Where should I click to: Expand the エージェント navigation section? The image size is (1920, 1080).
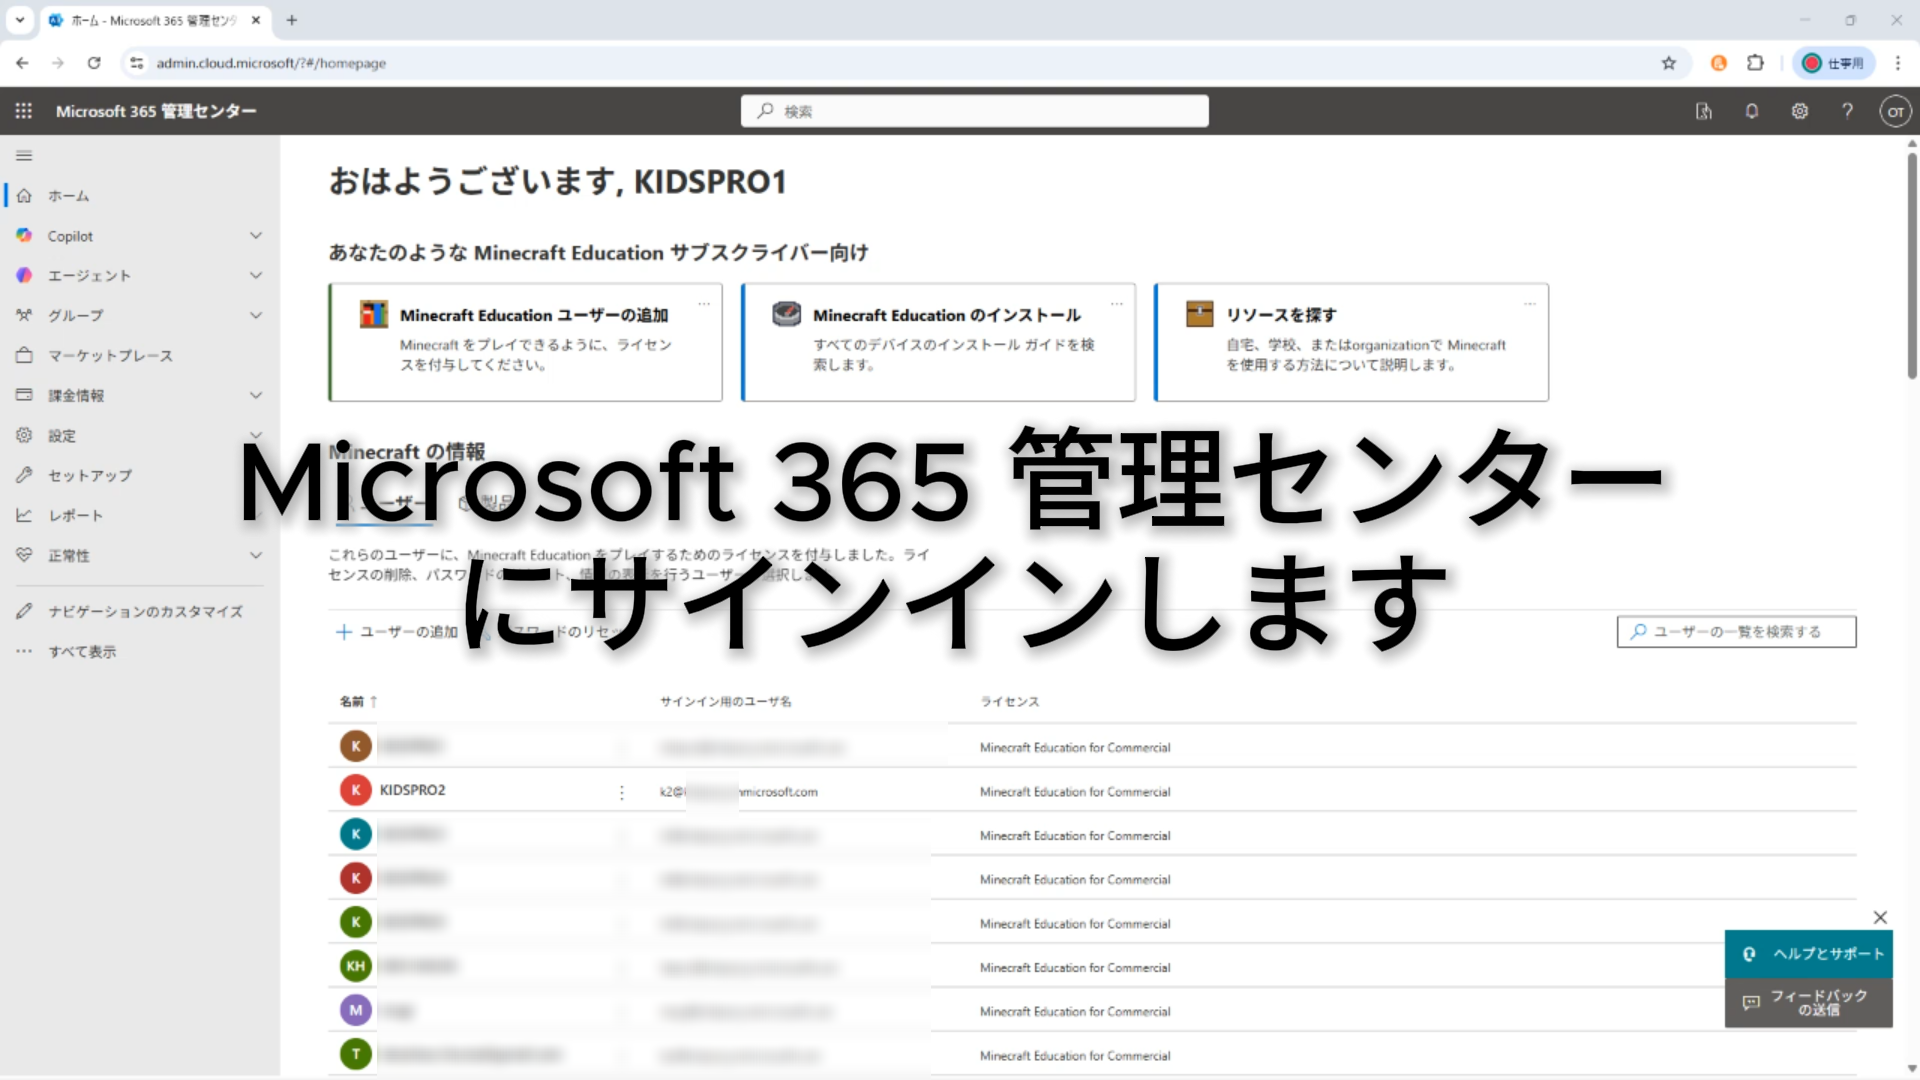pyautogui.click(x=255, y=276)
